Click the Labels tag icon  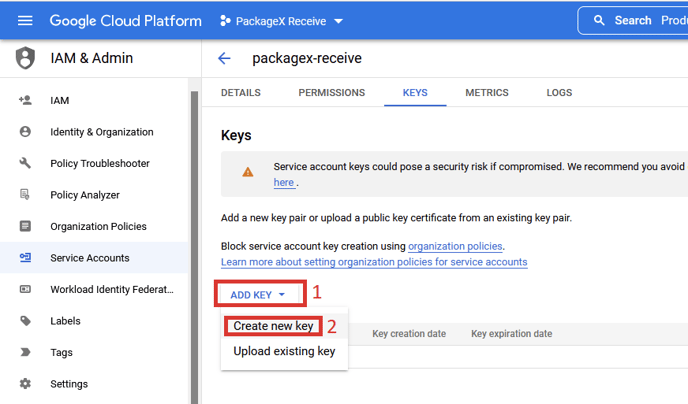point(25,321)
